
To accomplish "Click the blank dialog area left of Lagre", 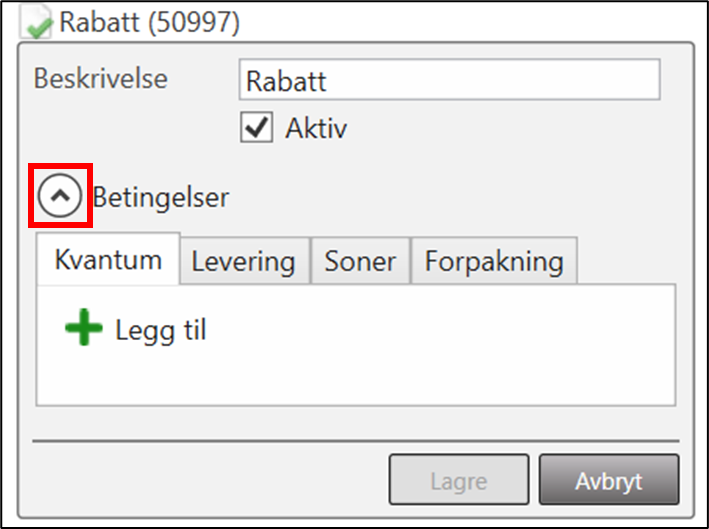I will pyautogui.click(x=210, y=481).
